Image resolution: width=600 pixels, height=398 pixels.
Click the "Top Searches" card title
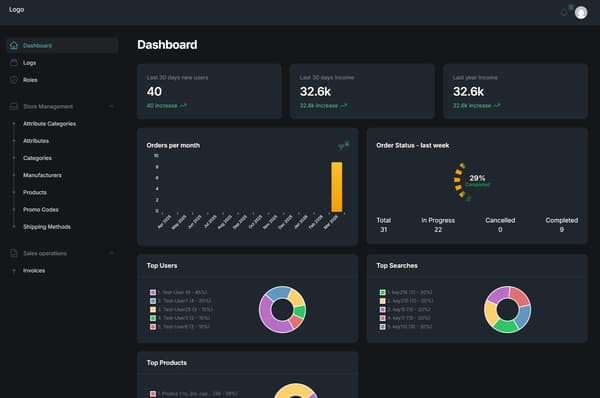tap(397, 266)
